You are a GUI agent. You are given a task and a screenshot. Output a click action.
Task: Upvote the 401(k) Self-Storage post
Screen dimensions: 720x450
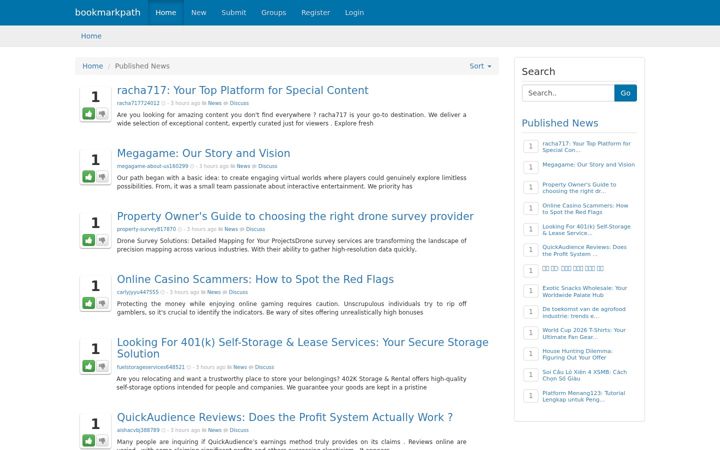[89, 366]
